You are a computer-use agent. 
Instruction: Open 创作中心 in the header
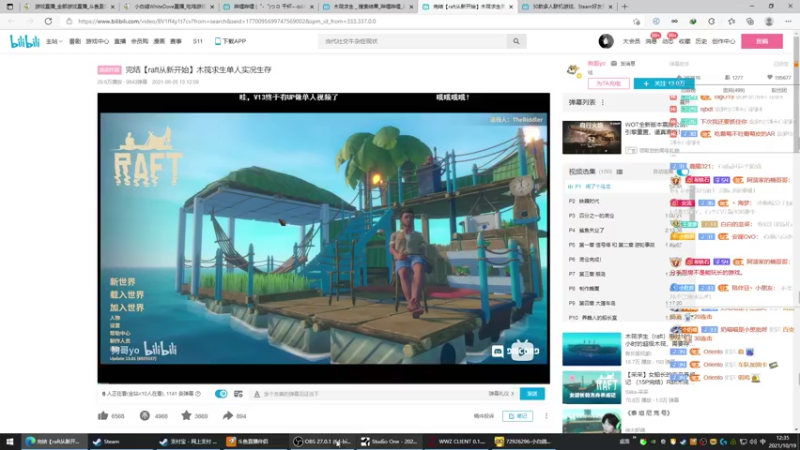click(723, 41)
